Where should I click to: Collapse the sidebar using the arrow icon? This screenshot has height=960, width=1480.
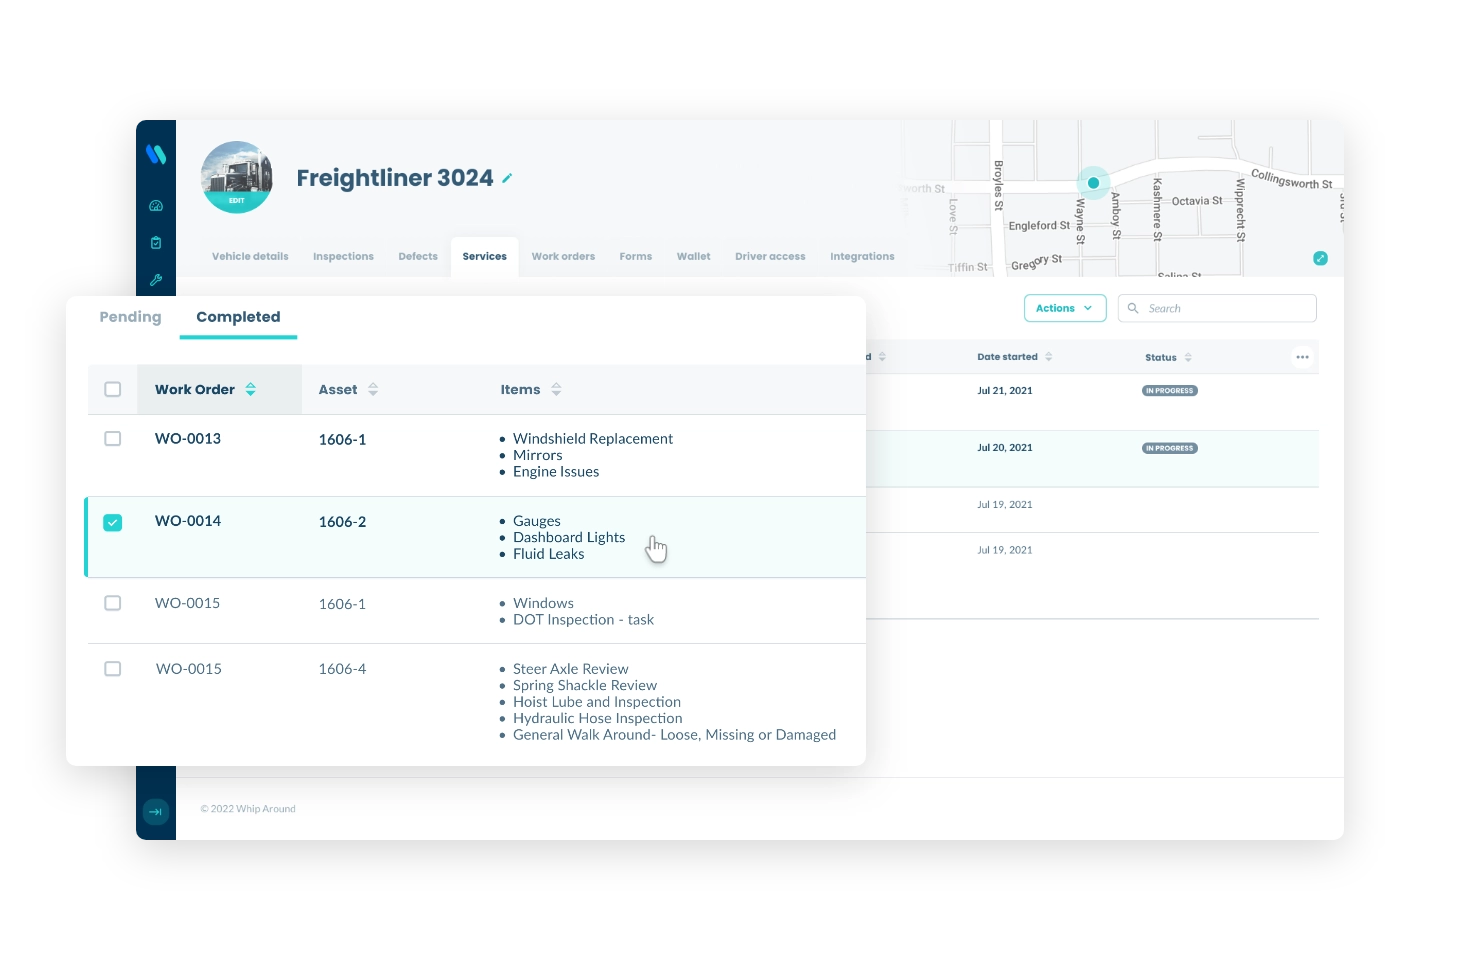(x=156, y=812)
